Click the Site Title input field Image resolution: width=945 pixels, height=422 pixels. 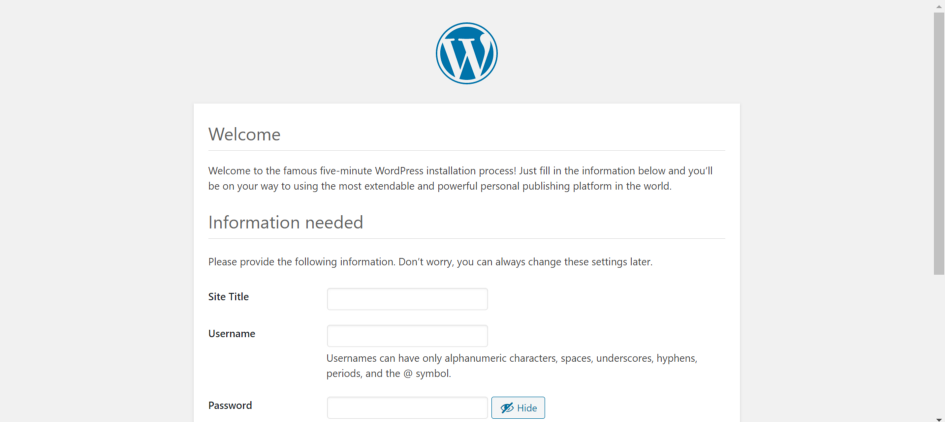407,299
